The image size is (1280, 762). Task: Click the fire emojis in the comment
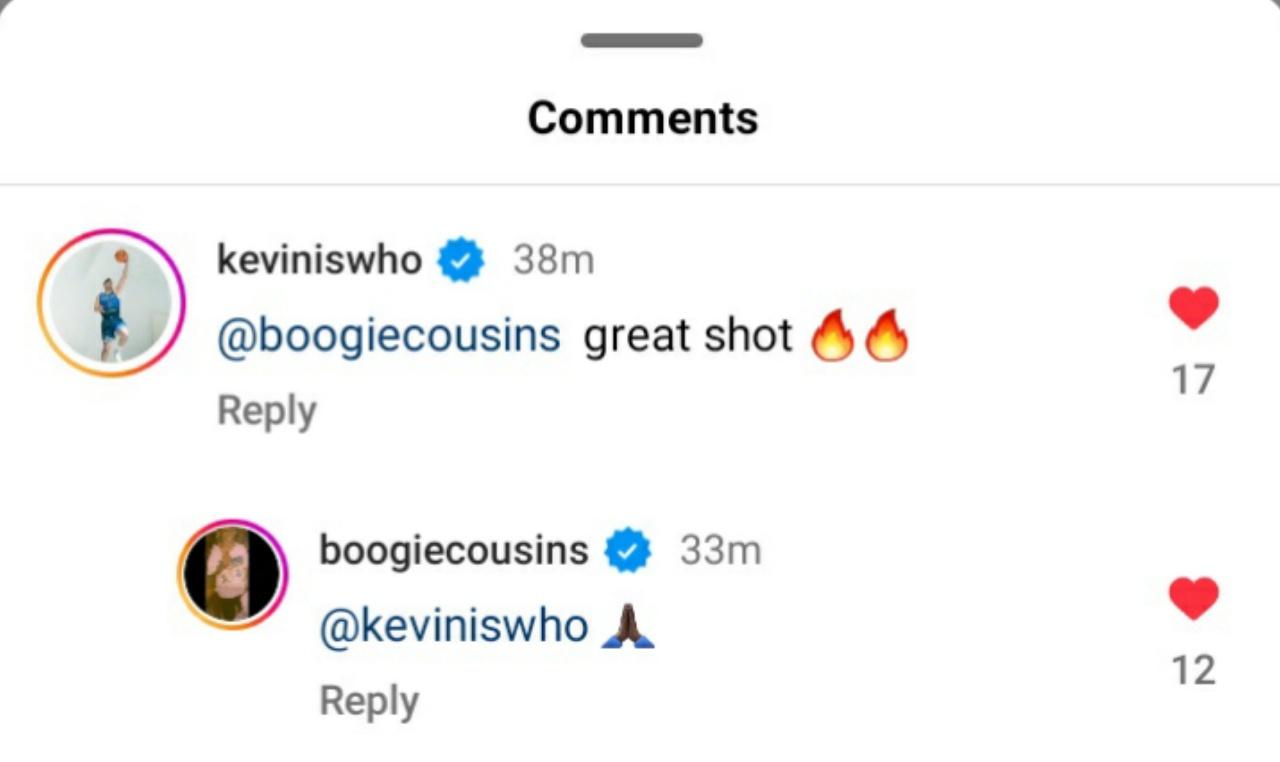pyautogui.click(x=859, y=338)
